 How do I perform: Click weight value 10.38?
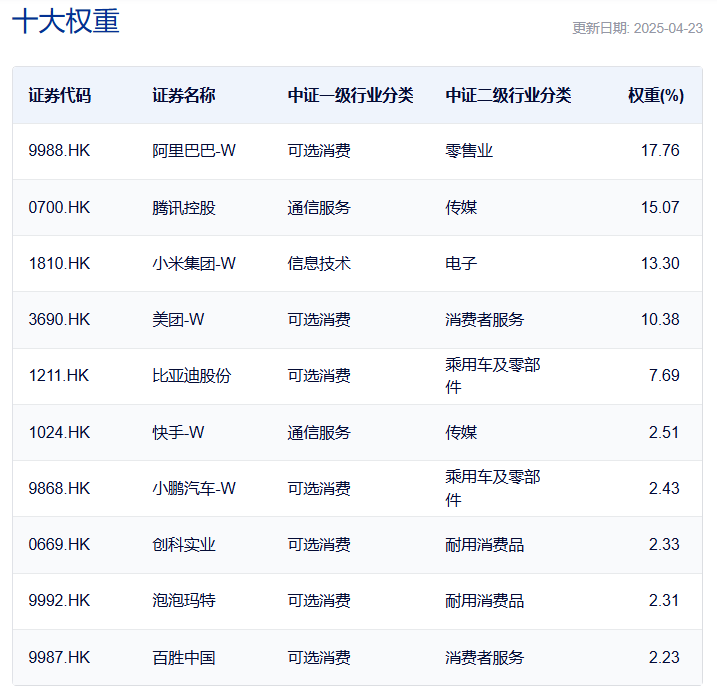click(x=660, y=319)
